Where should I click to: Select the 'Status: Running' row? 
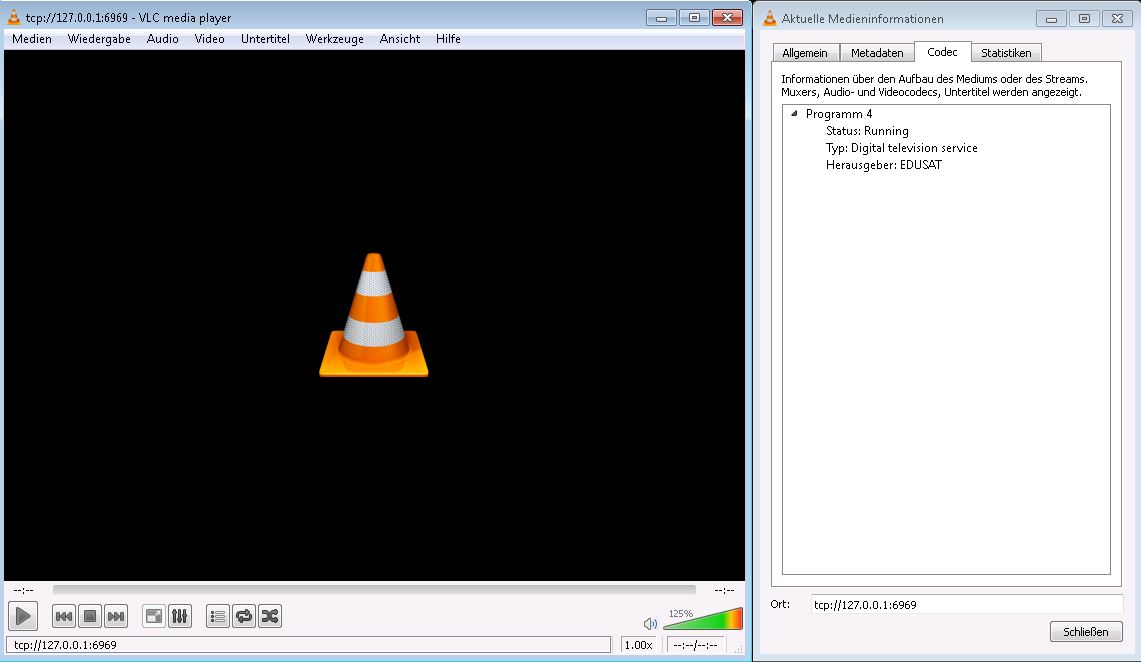(x=867, y=131)
